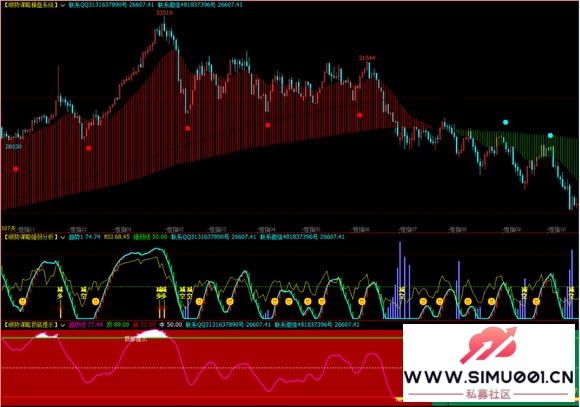Select the 恒指06 date axis marker
580x407 pixels.
[361, 230]
